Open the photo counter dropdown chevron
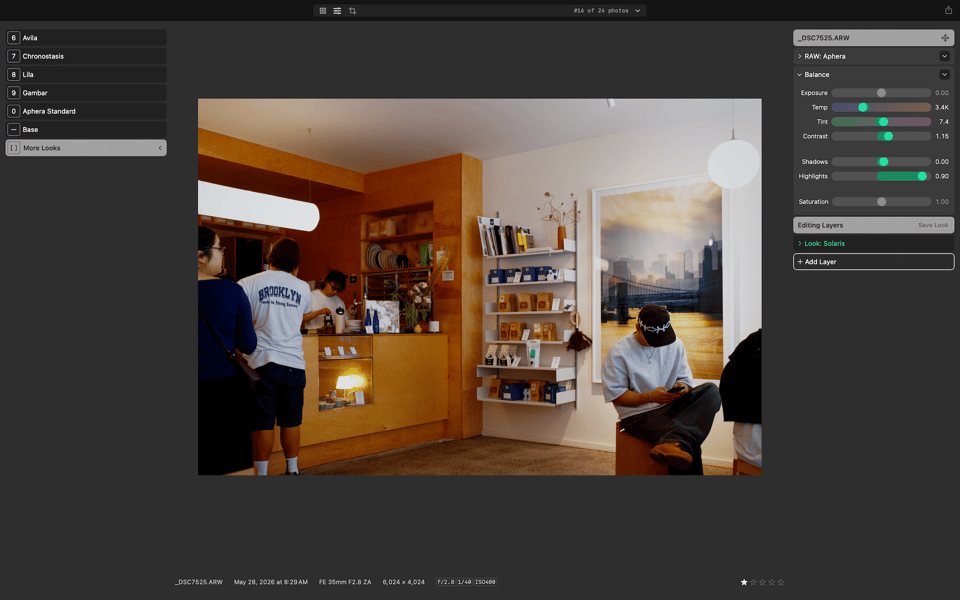 click(x=637, y=10)
